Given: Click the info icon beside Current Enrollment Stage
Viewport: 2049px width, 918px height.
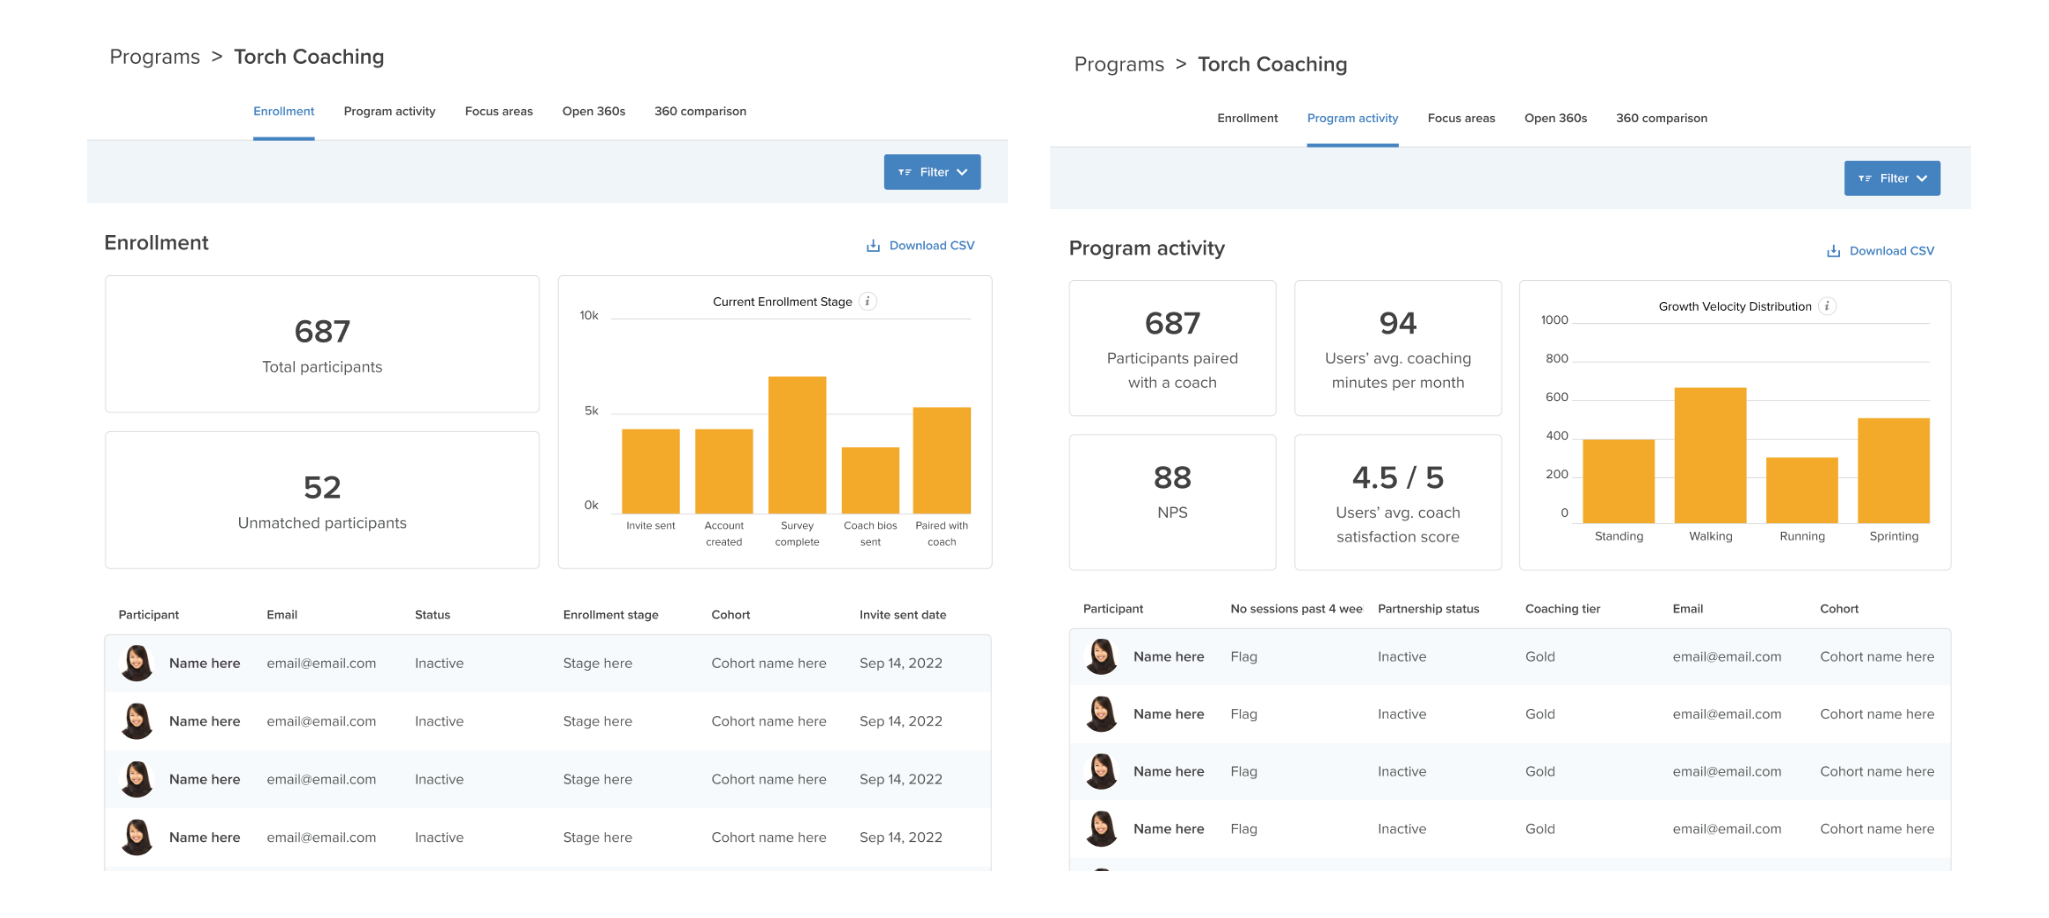Looking at the screenshot, I should coord(868,301).
